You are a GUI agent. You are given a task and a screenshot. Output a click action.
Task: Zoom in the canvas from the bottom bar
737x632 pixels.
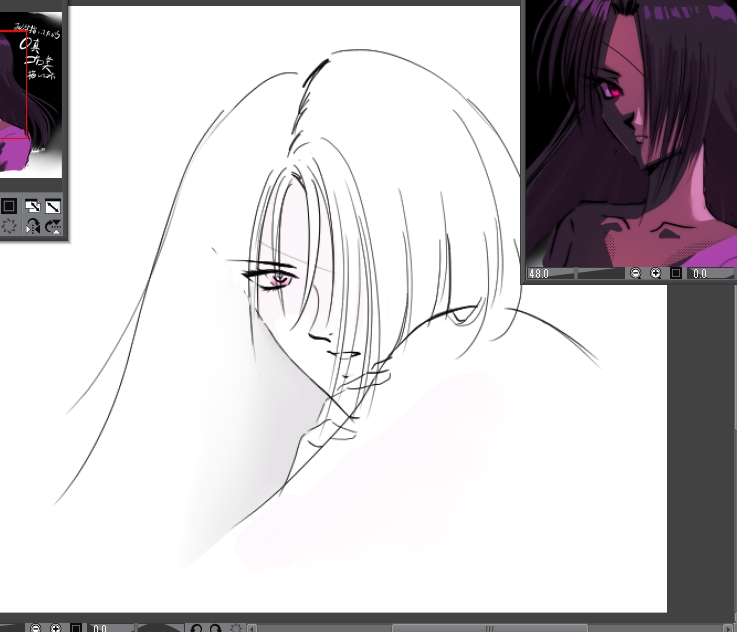click(x=56, y=628)
